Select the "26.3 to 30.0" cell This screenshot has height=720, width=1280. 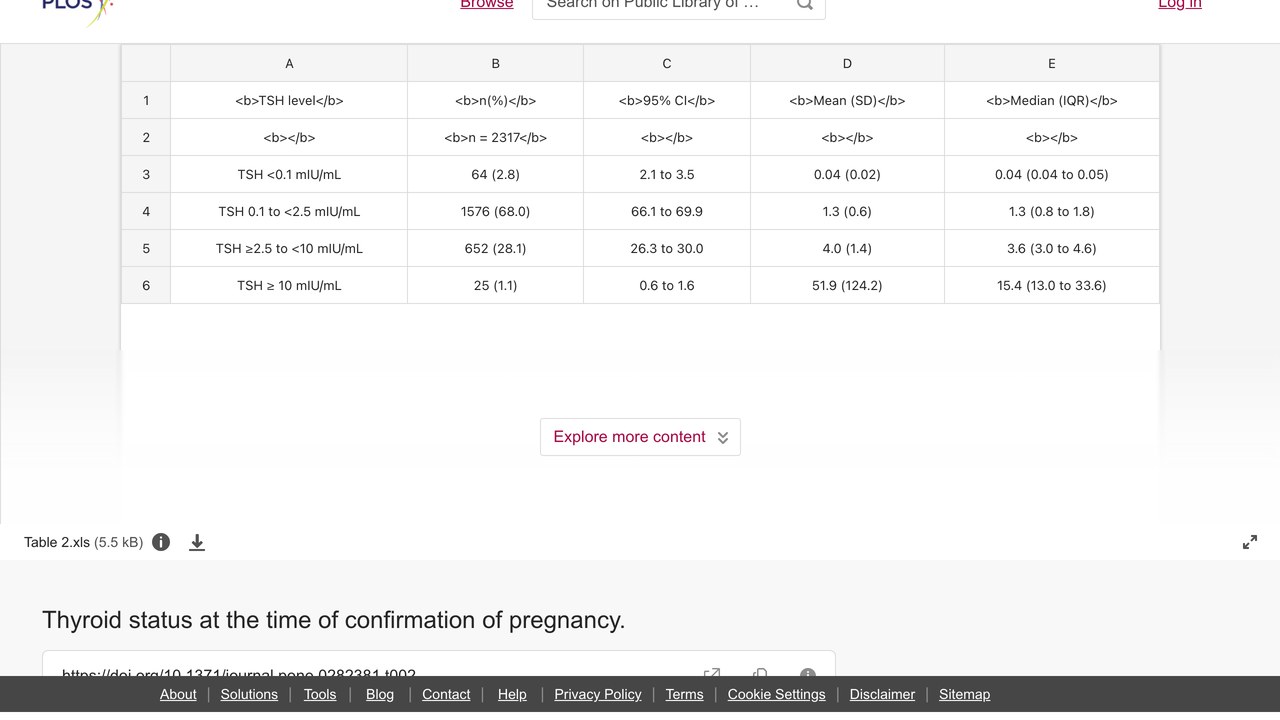667,248
